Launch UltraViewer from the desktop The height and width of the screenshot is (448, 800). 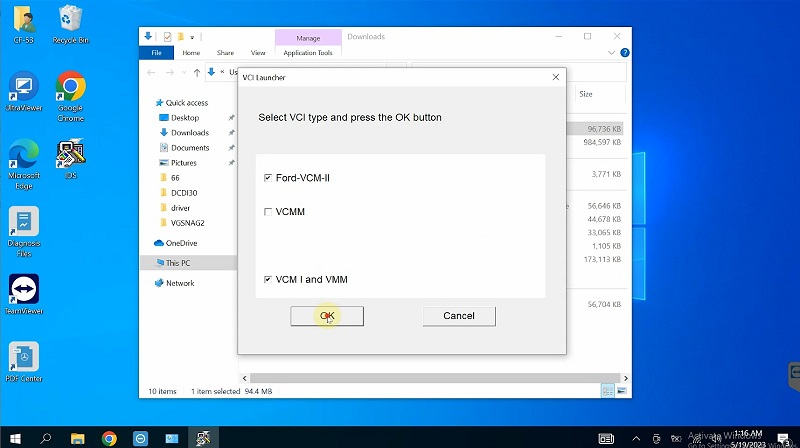coord(22,90)
